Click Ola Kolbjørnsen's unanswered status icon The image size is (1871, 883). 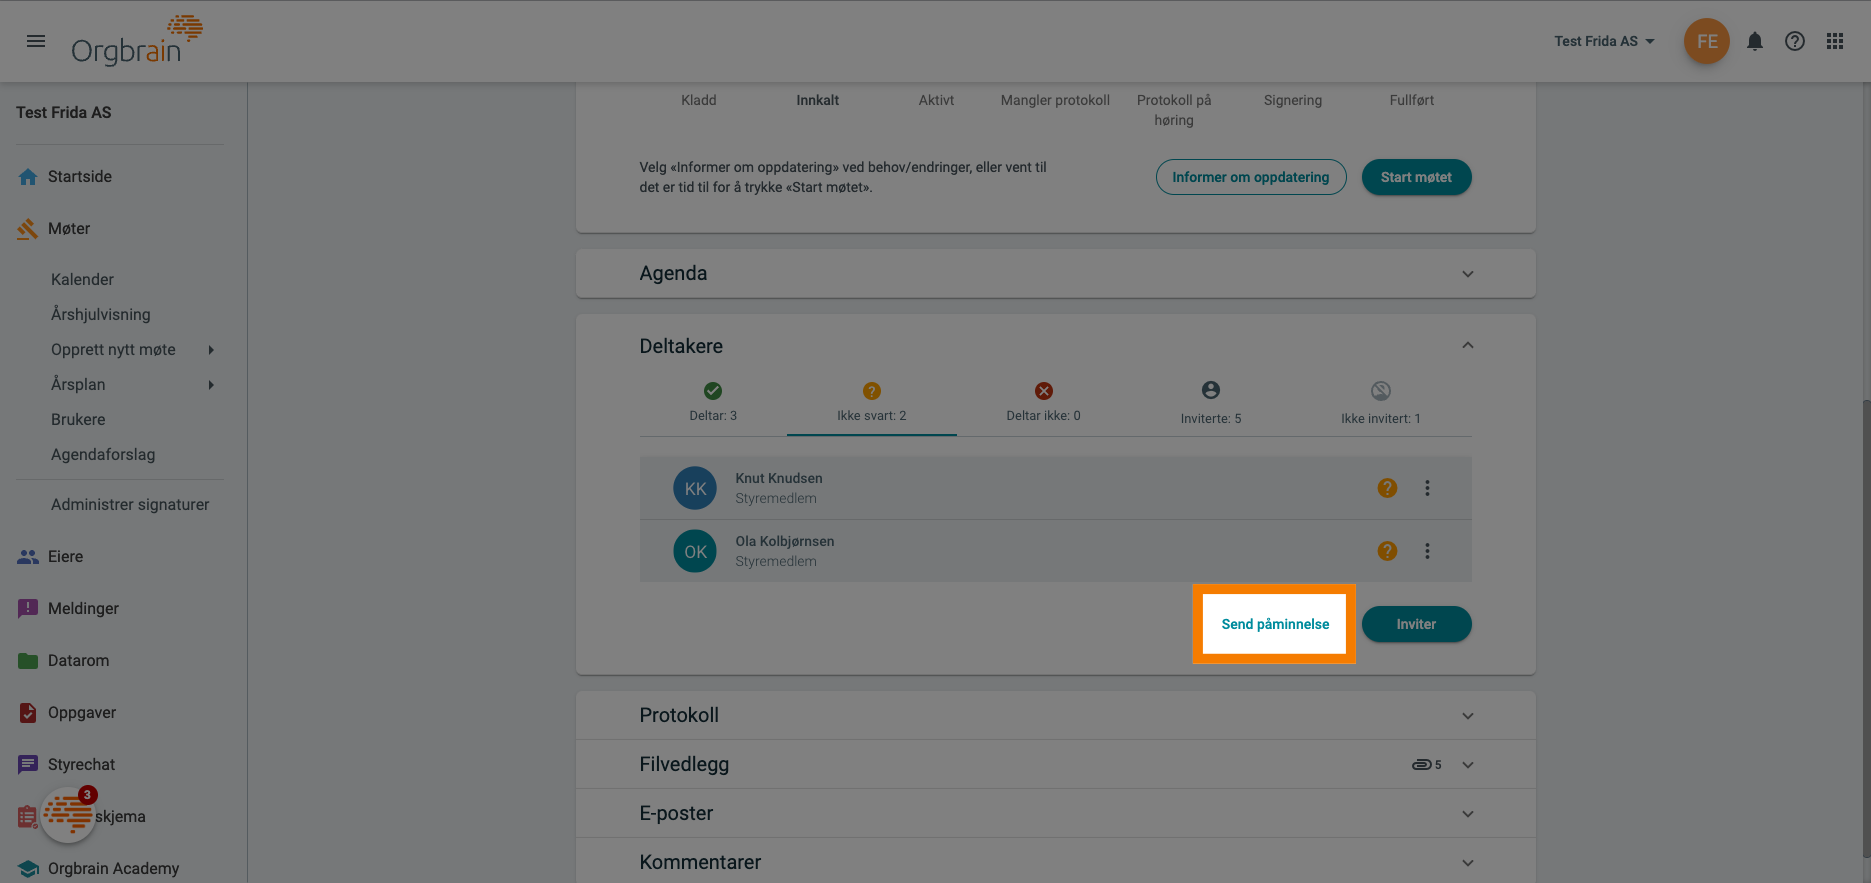1387,551
